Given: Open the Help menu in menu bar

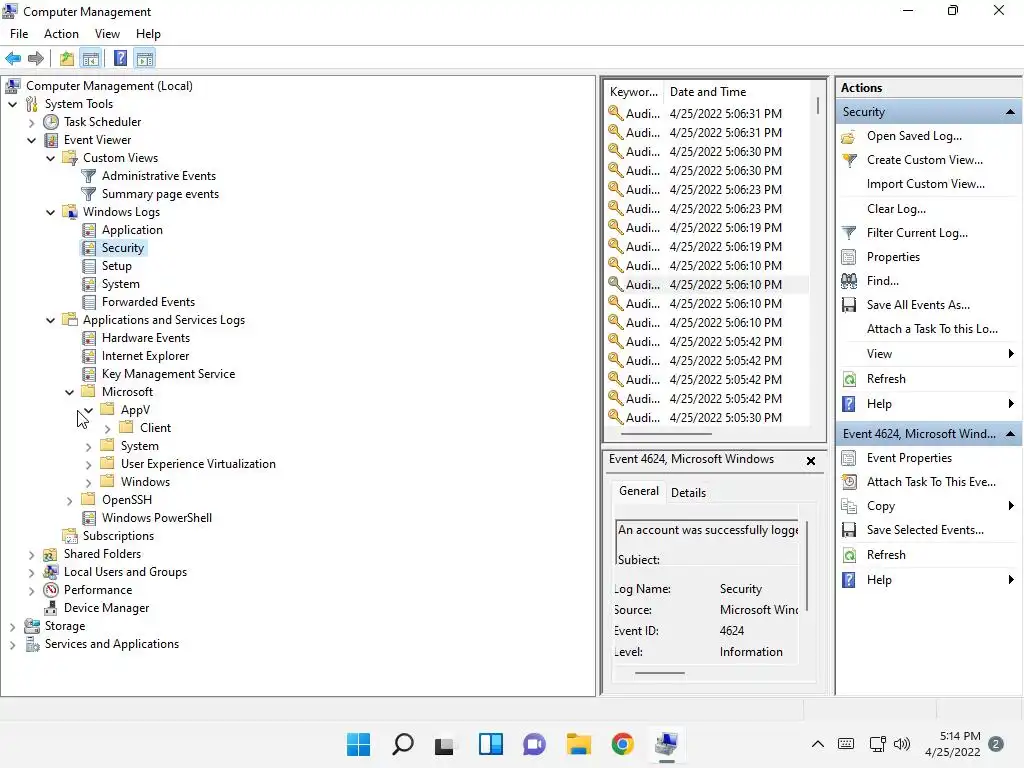Looking at the screenshot, I should coord(148,34).
